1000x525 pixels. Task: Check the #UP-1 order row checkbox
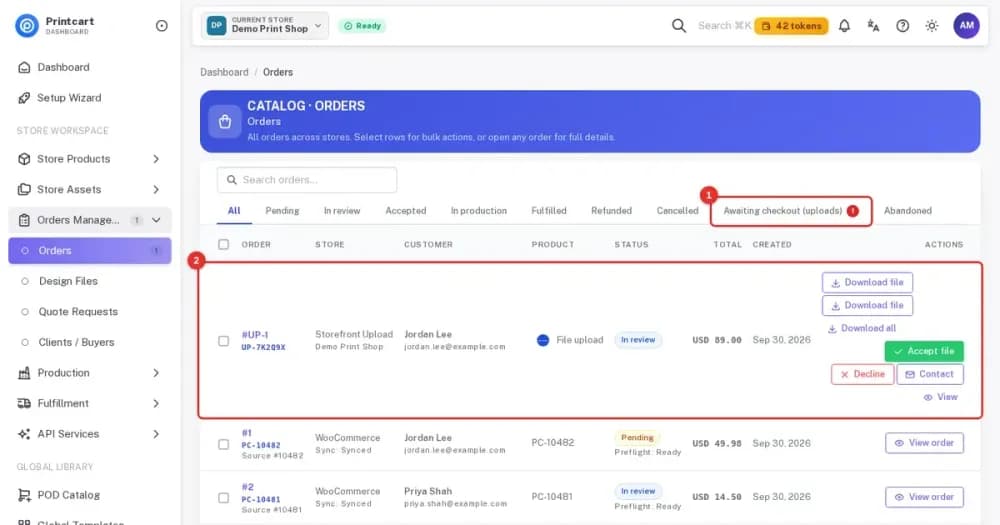point(223,341)
